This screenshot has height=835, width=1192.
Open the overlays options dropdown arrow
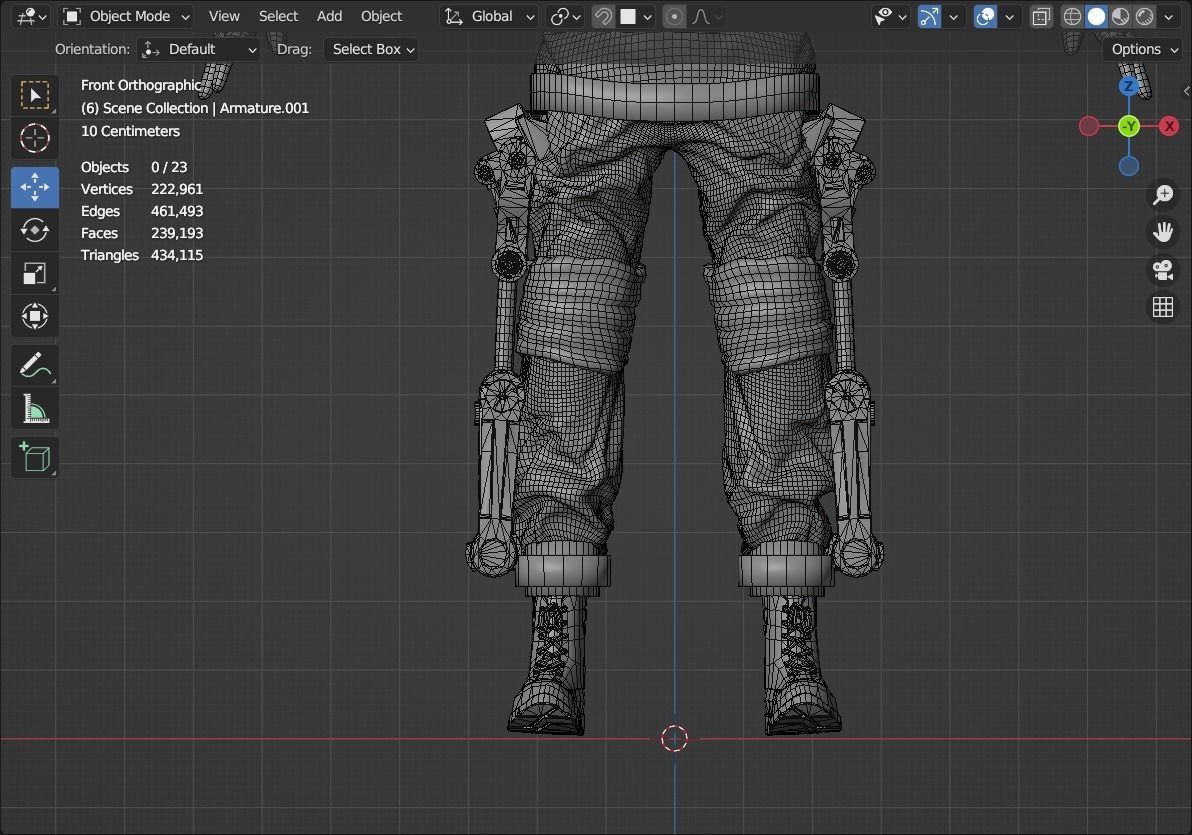[x=1010, y=16]
